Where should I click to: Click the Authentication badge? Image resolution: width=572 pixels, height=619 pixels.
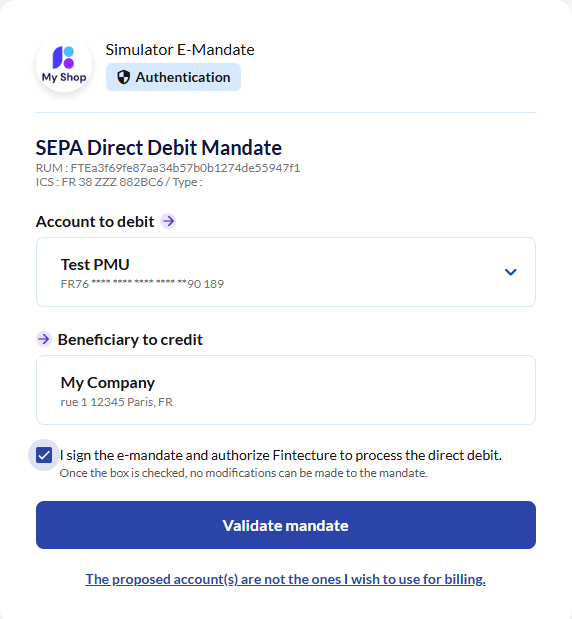point(173,77)
